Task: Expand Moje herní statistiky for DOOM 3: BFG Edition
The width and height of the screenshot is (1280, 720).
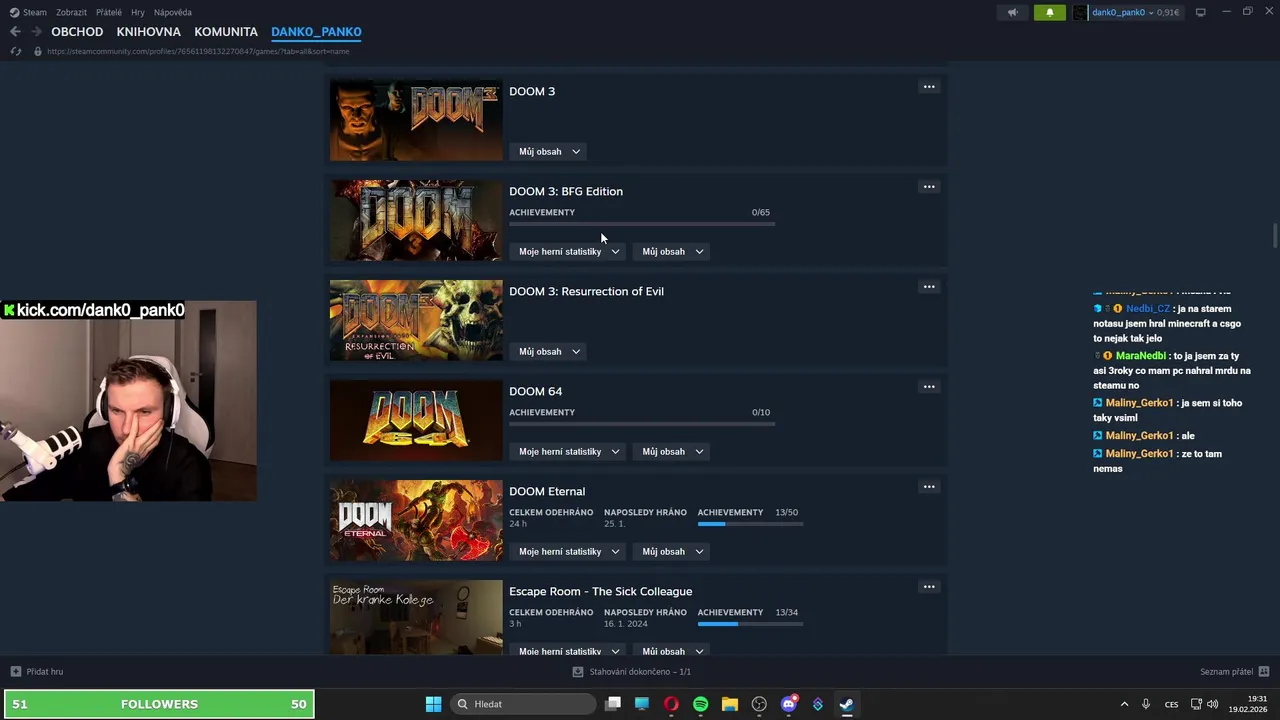Action: click(x=569, y=251)
